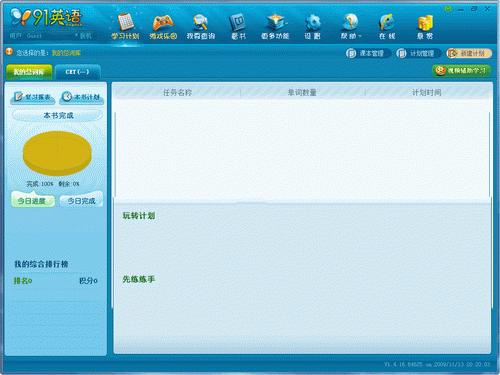Switch to the CET(一) tab
The height and width of the screenshot is (375, 500).
tap(77, 72)
